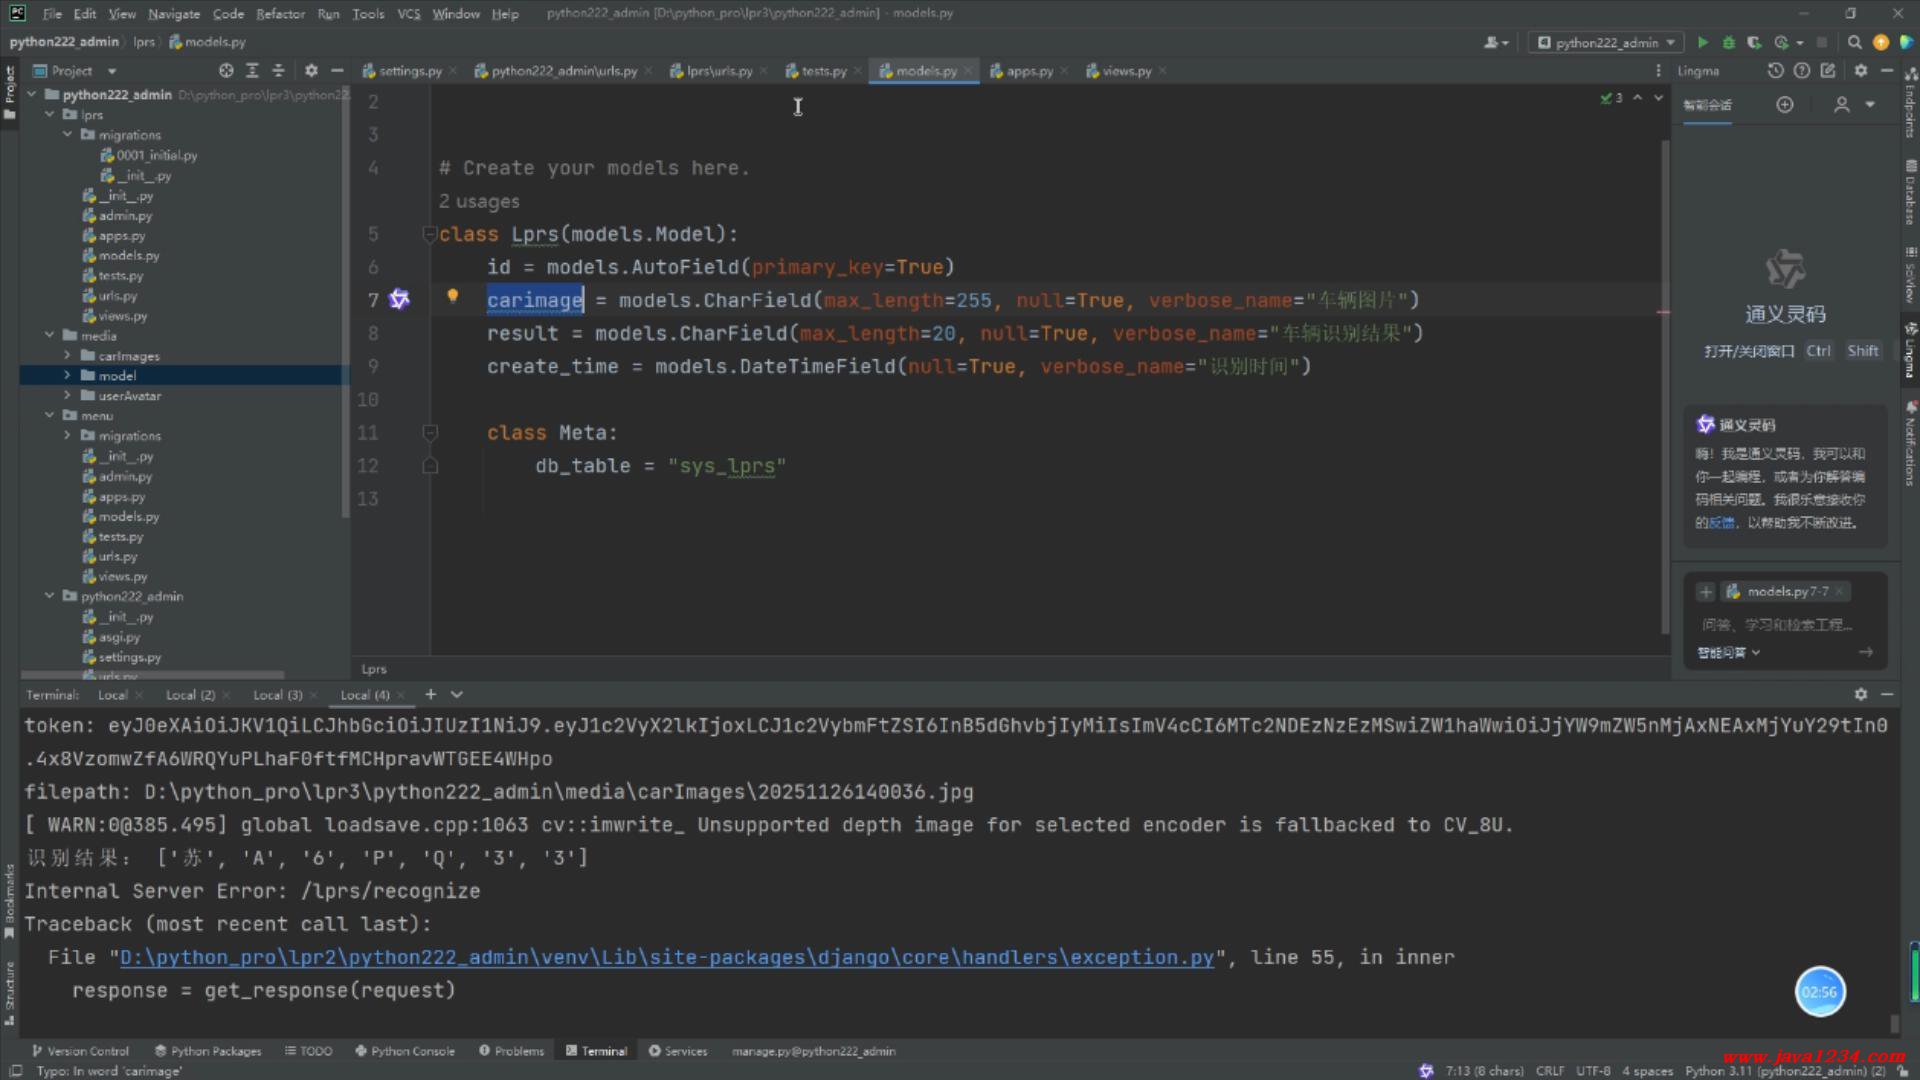The image size is (1920, 1080).
Task: Collapse the lprs folder
Action: click(49, 115)
